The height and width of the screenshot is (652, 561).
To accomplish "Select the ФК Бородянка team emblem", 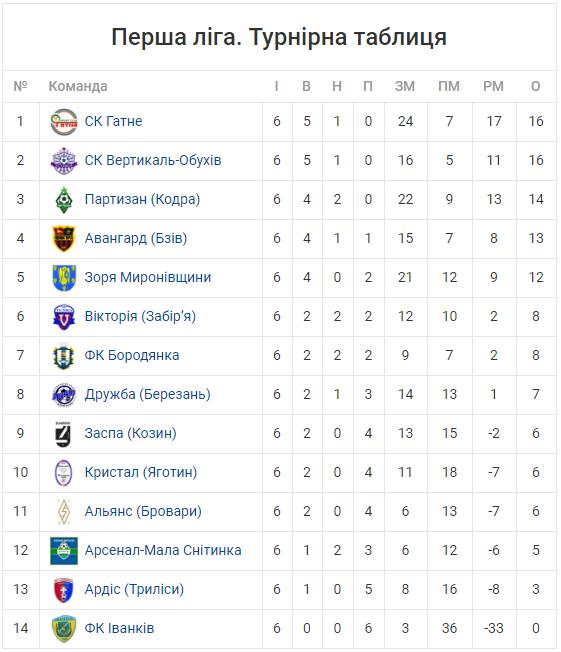I will (x=64, y=356).
